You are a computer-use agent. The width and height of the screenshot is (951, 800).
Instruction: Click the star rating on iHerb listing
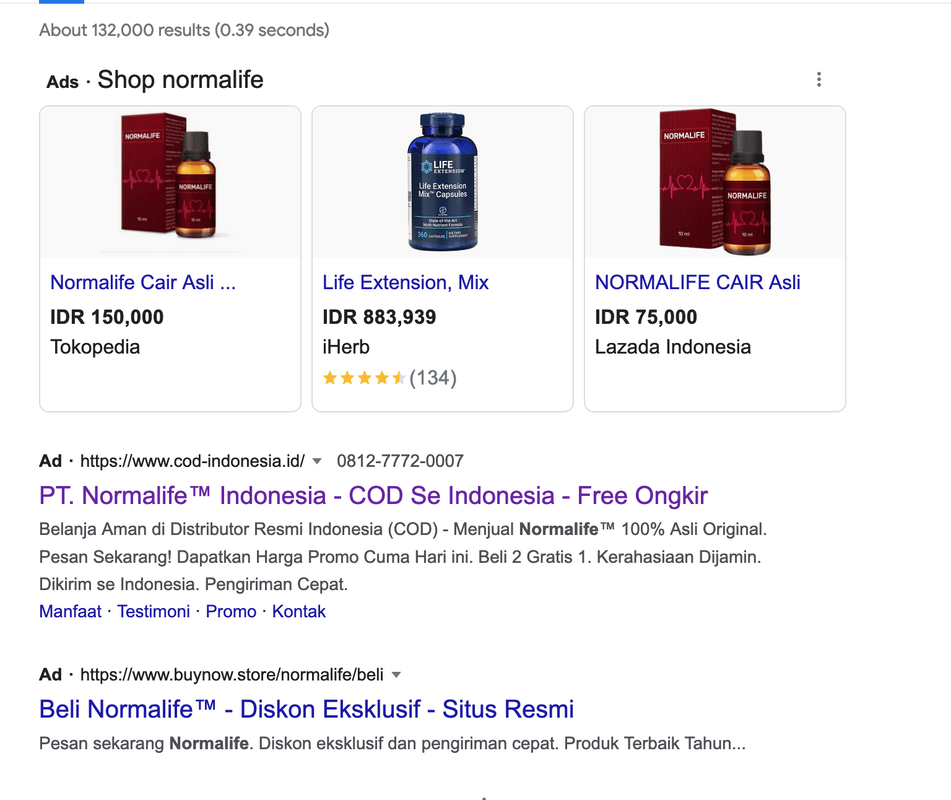click(364, 378)
